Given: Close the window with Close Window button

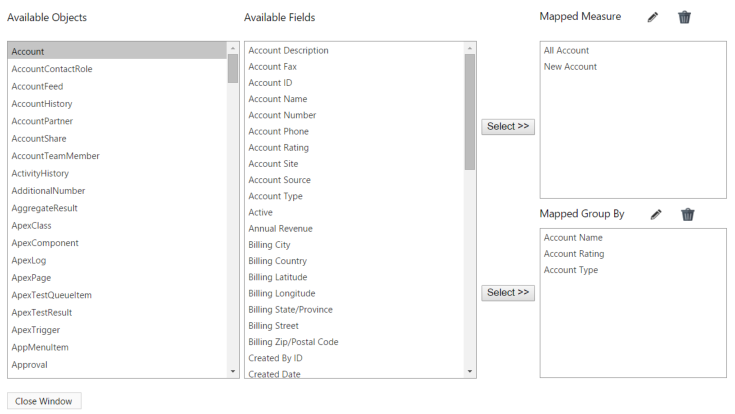Looking at the screenshot, I should [44, 401].
